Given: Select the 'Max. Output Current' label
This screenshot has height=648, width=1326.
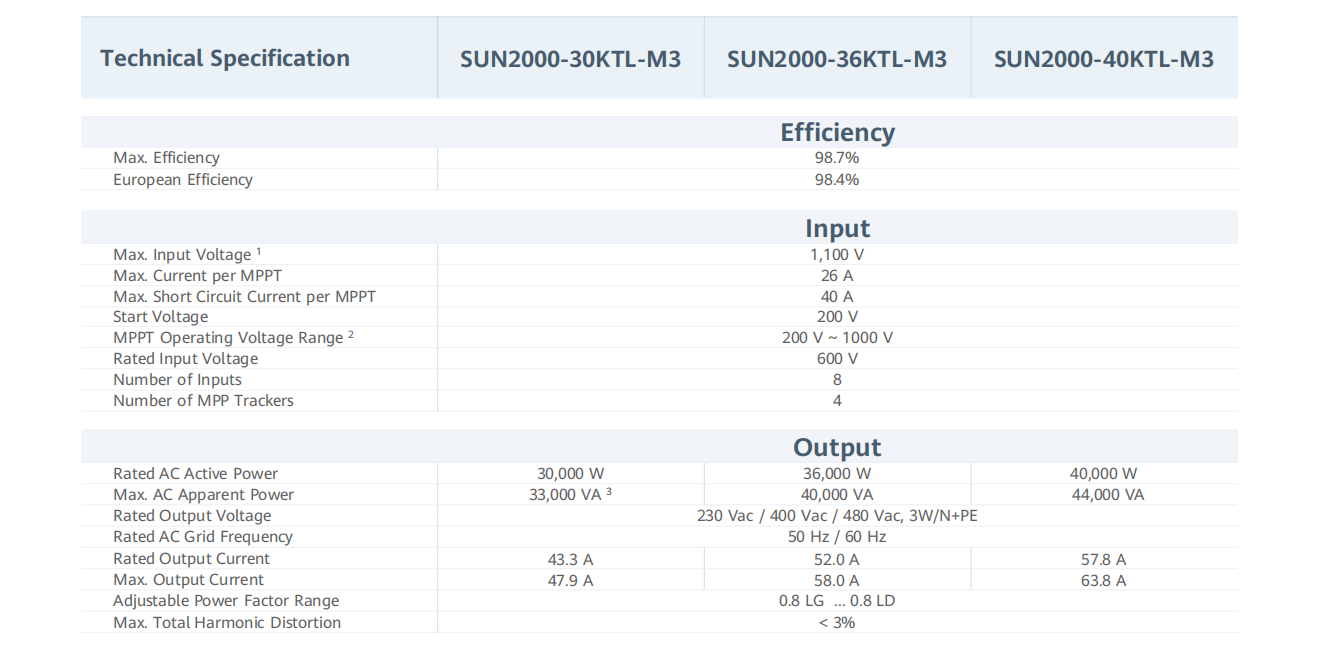Looking at the screenshot, I should [188, 580].
